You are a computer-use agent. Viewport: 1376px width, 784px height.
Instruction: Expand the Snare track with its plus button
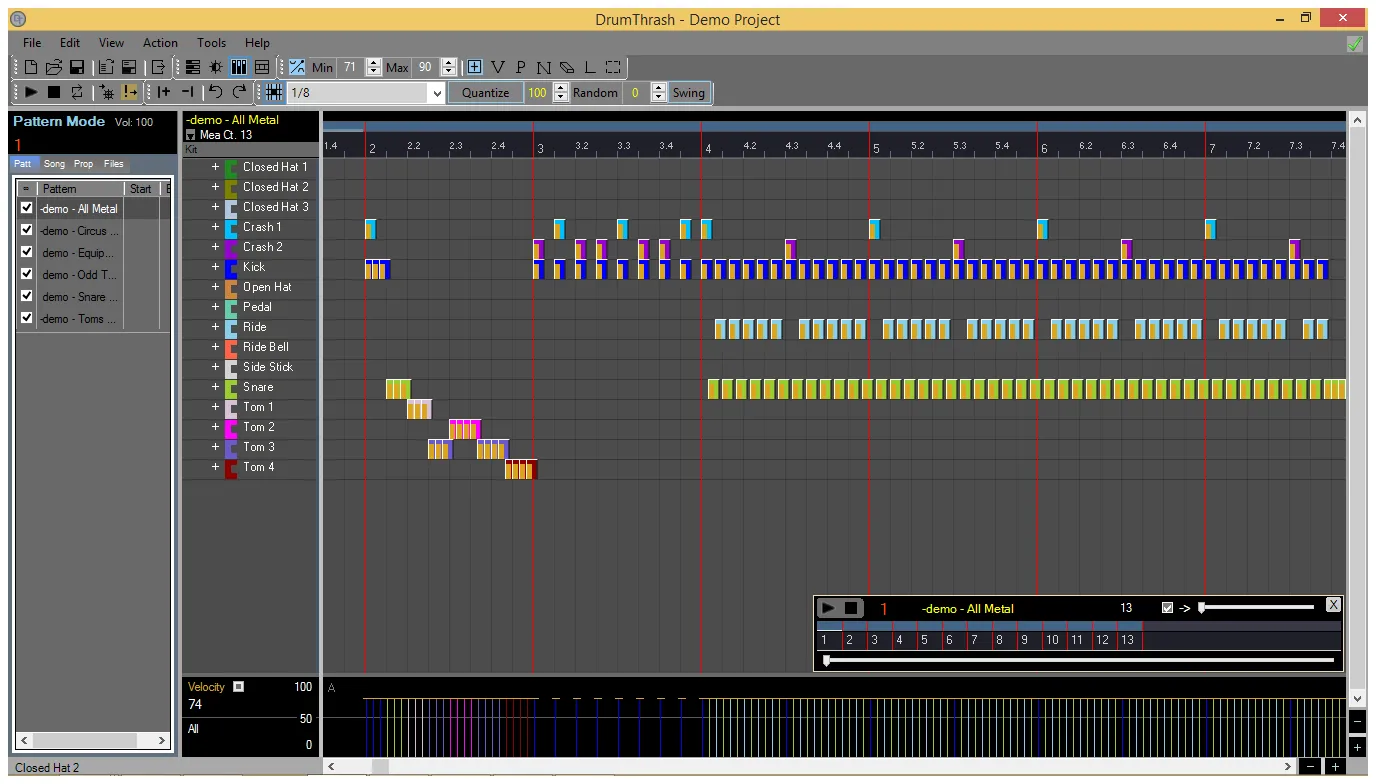pos(216,387)
